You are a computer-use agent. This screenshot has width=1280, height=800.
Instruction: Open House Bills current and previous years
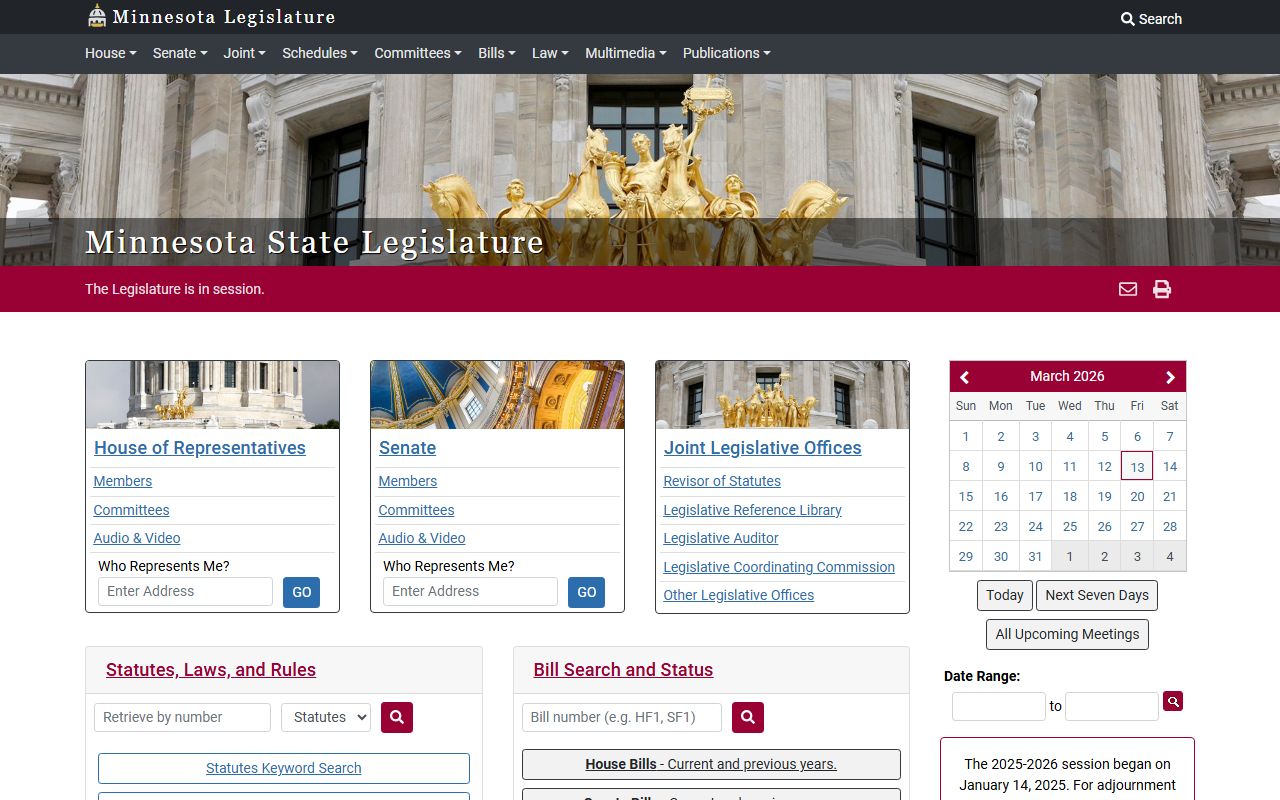[x=711, y=764]
